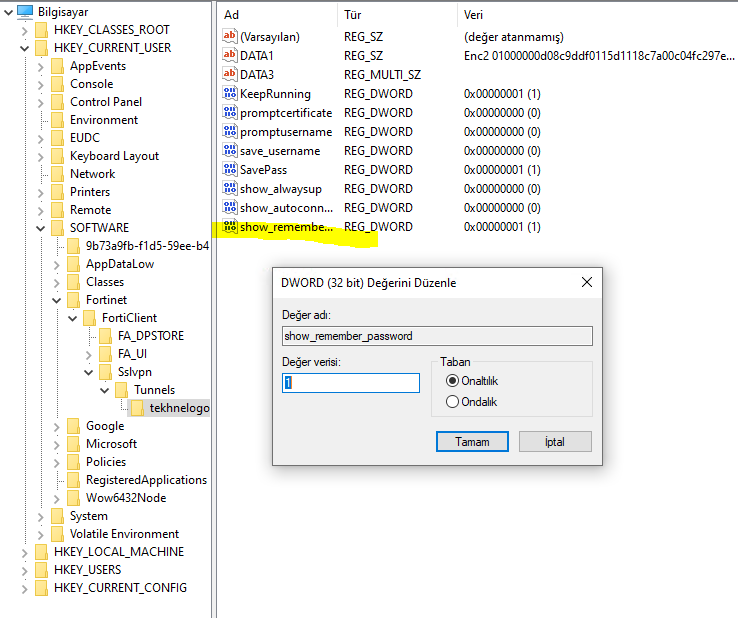Click the Bilgisayar computer icon
Image resolution: width=738 pixels, height=618 pixels.
(25, 11)
